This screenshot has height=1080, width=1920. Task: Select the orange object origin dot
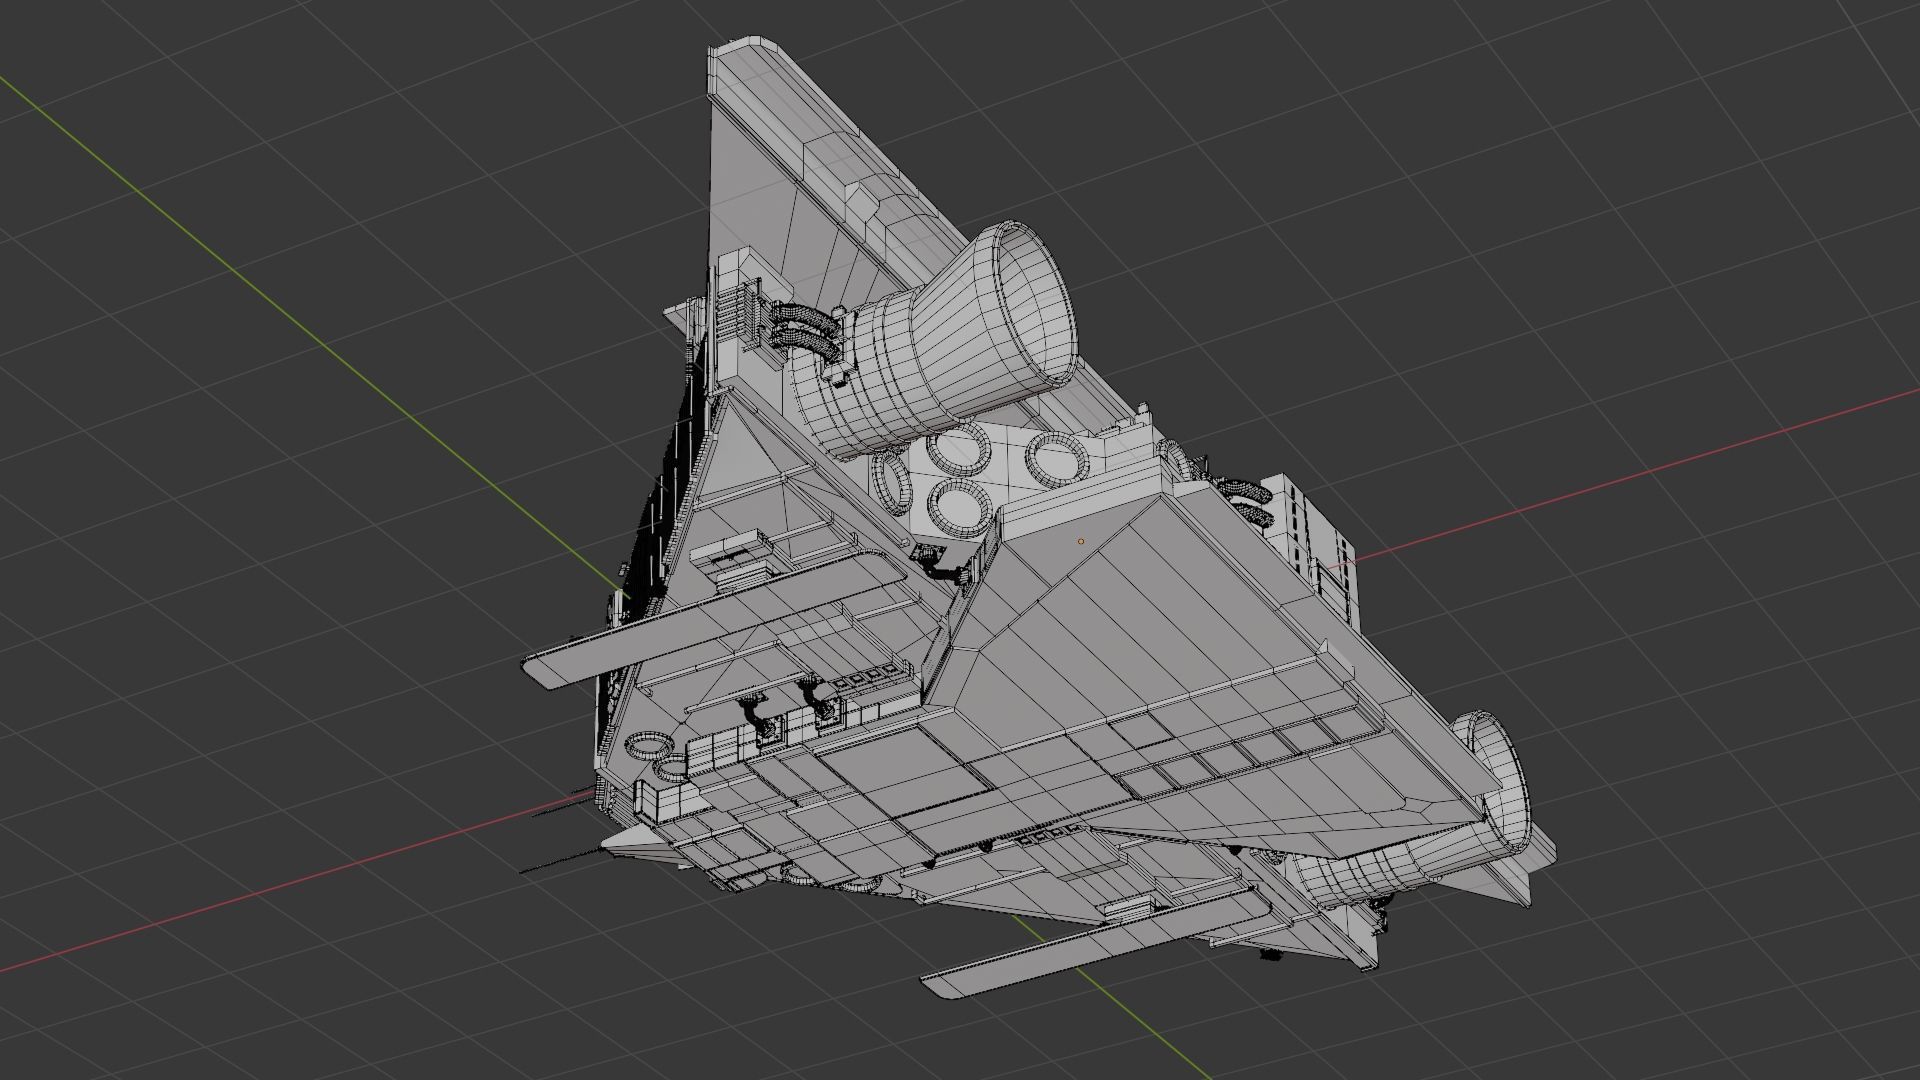click(1080, 541)
